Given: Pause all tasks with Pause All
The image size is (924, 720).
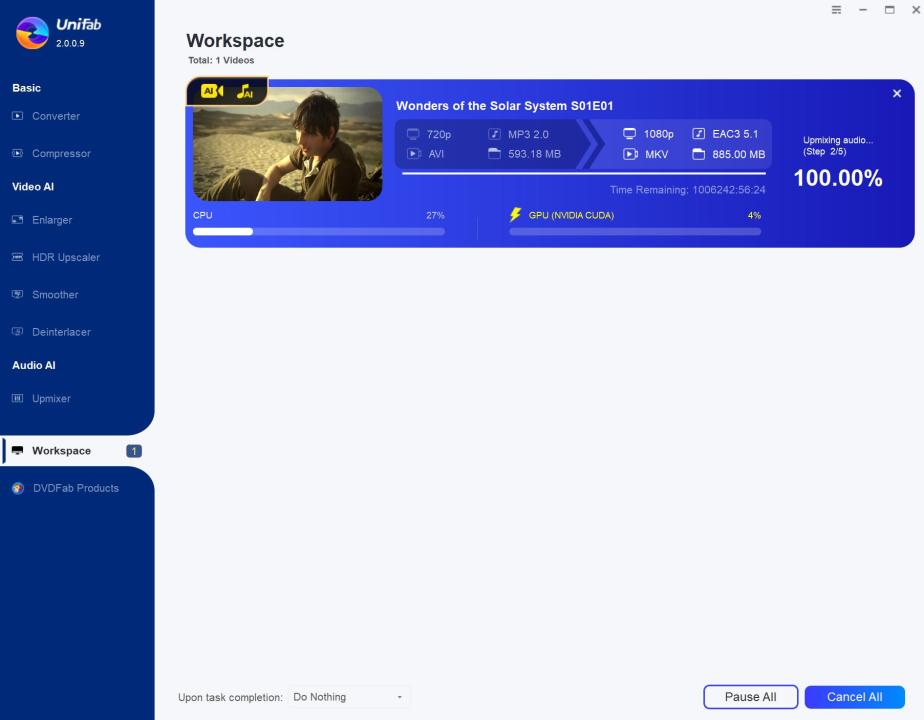Looking at the screenshot, I should (x=751, y=697).
